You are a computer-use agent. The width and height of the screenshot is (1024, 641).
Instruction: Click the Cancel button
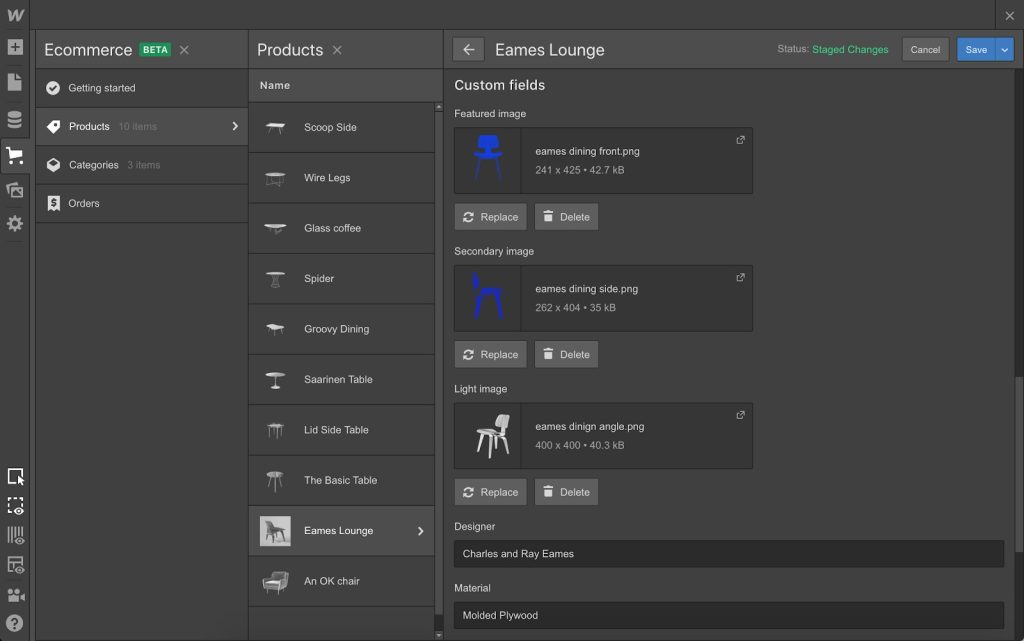[925, 50]
